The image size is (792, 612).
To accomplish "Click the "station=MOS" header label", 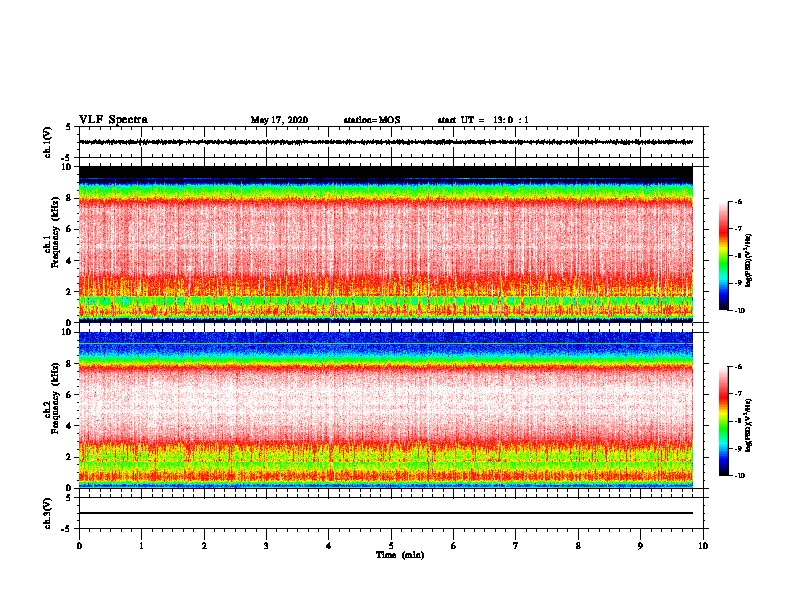I will pyautogui.click(x=372, y=120).
